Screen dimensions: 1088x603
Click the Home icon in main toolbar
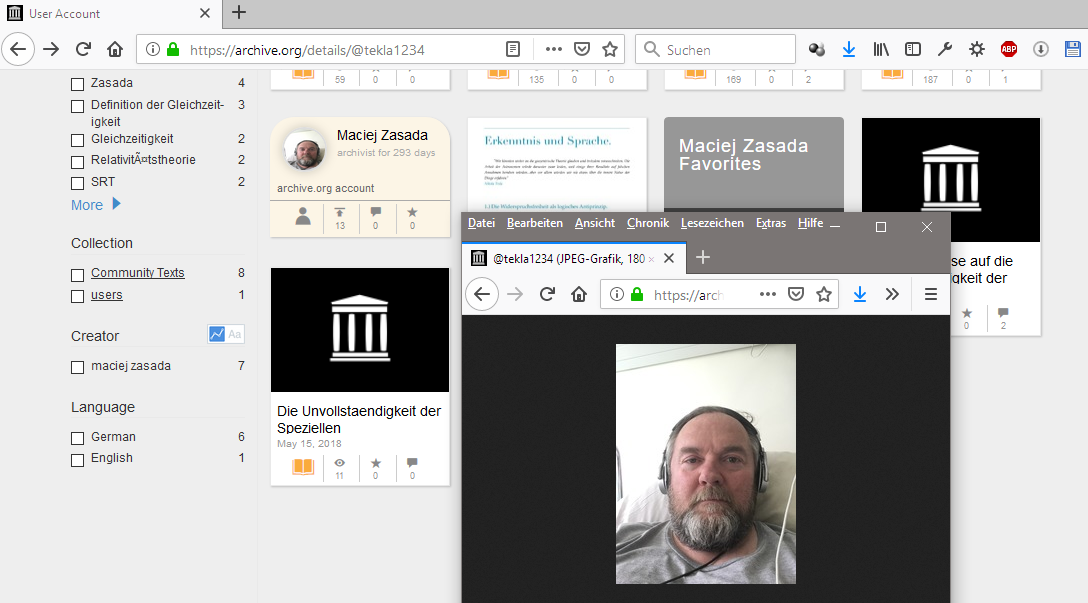coord(115,49)
